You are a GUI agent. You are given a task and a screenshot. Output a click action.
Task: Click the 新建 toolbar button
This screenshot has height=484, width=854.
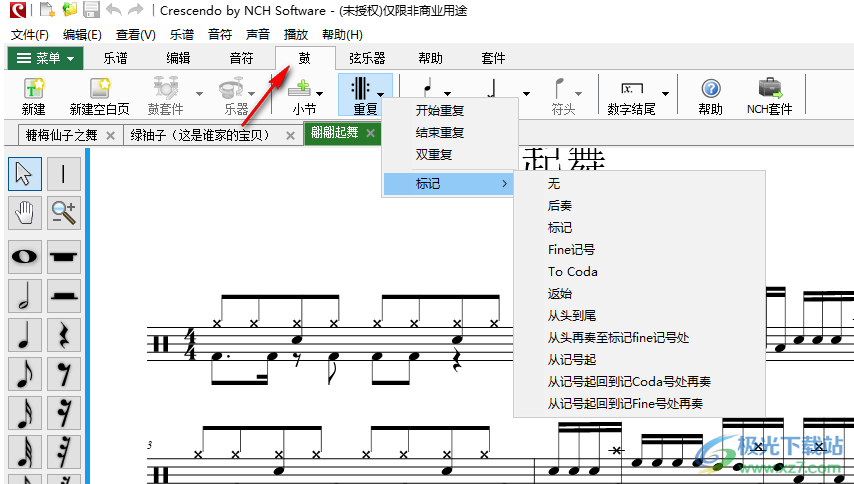[33, 95]
